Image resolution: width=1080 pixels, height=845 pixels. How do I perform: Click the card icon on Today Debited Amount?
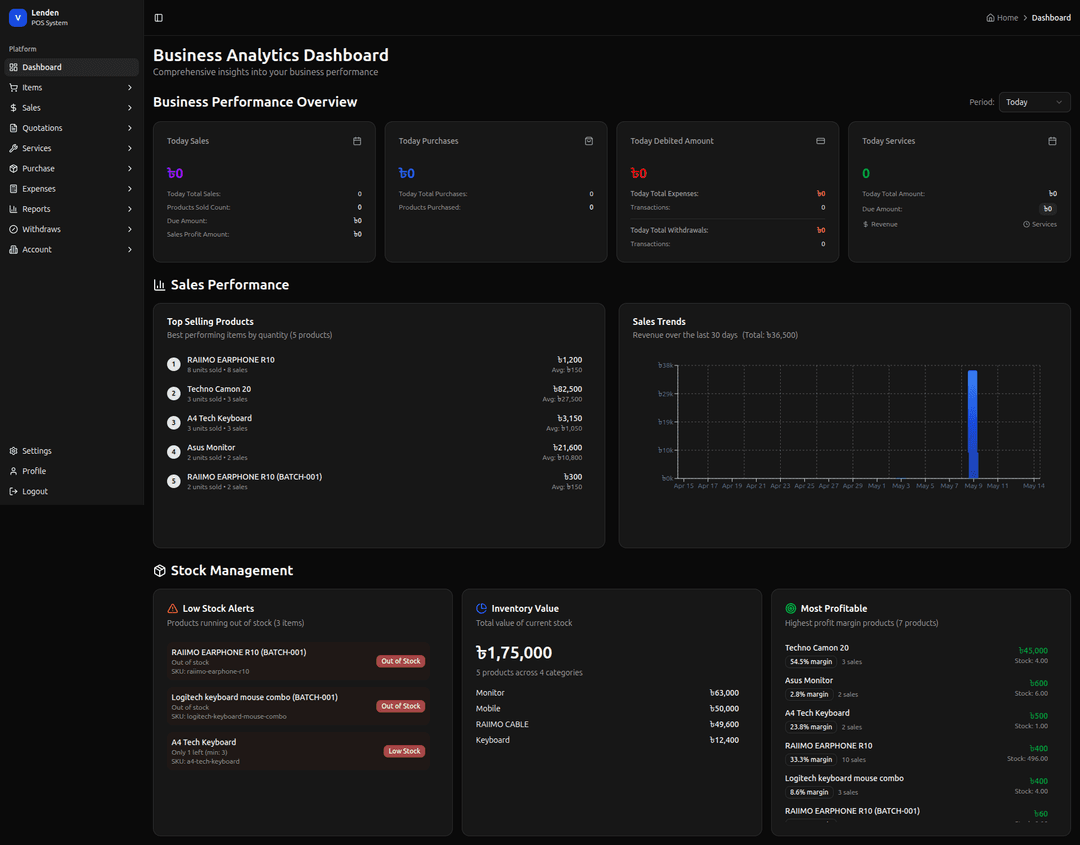click(820, 140)
